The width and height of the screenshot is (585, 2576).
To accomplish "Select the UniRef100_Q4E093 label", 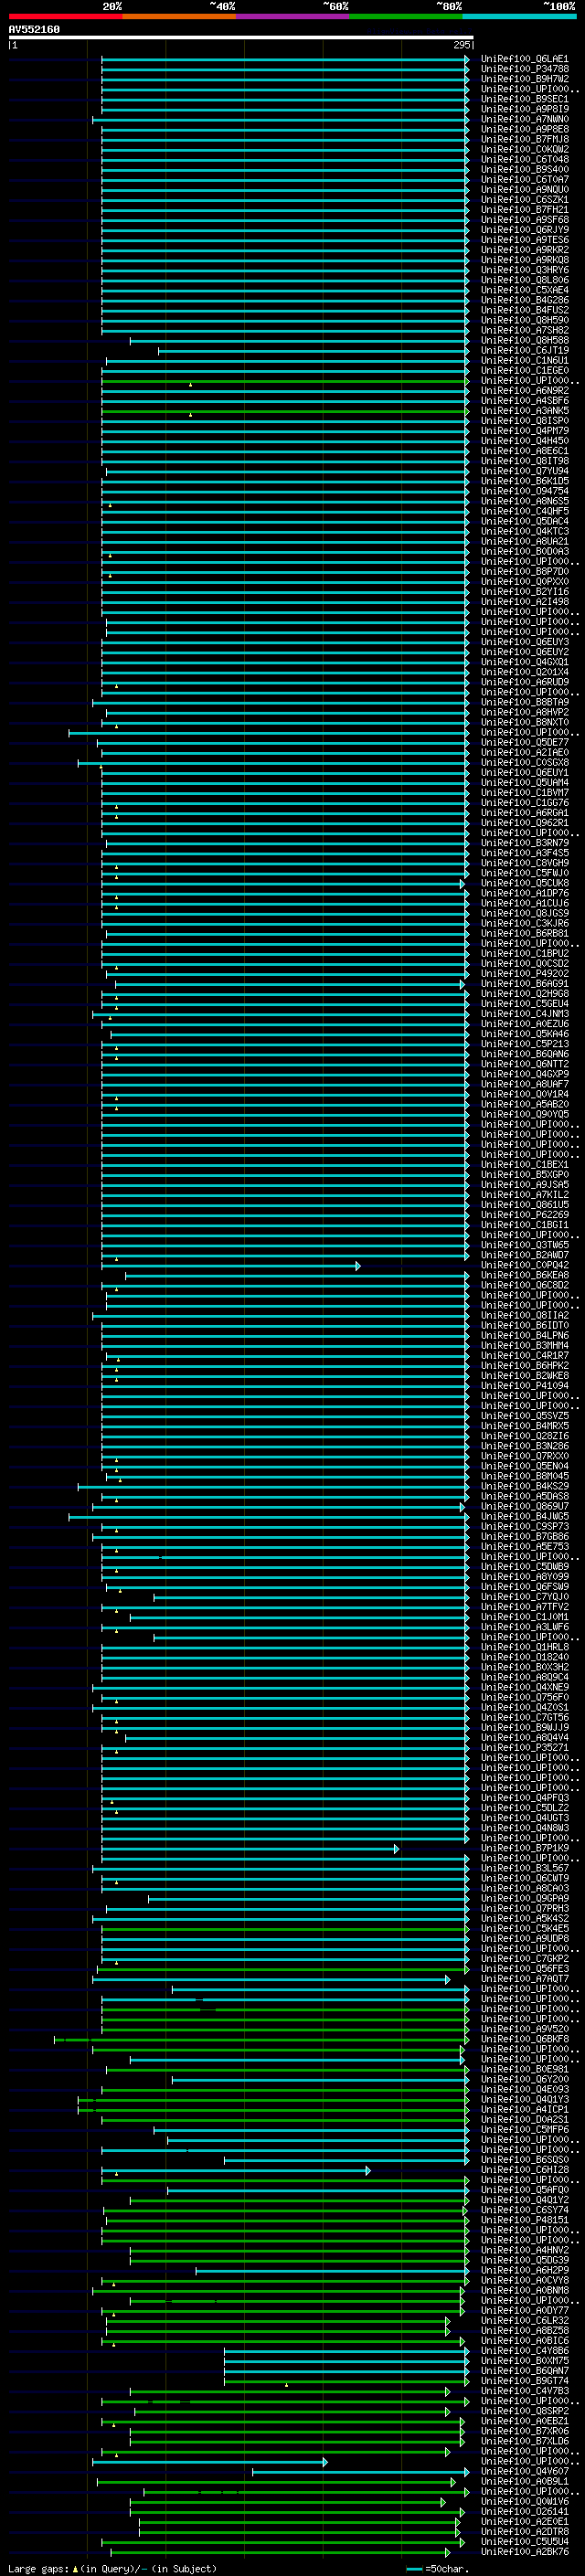I will (x=524, y=2089).
